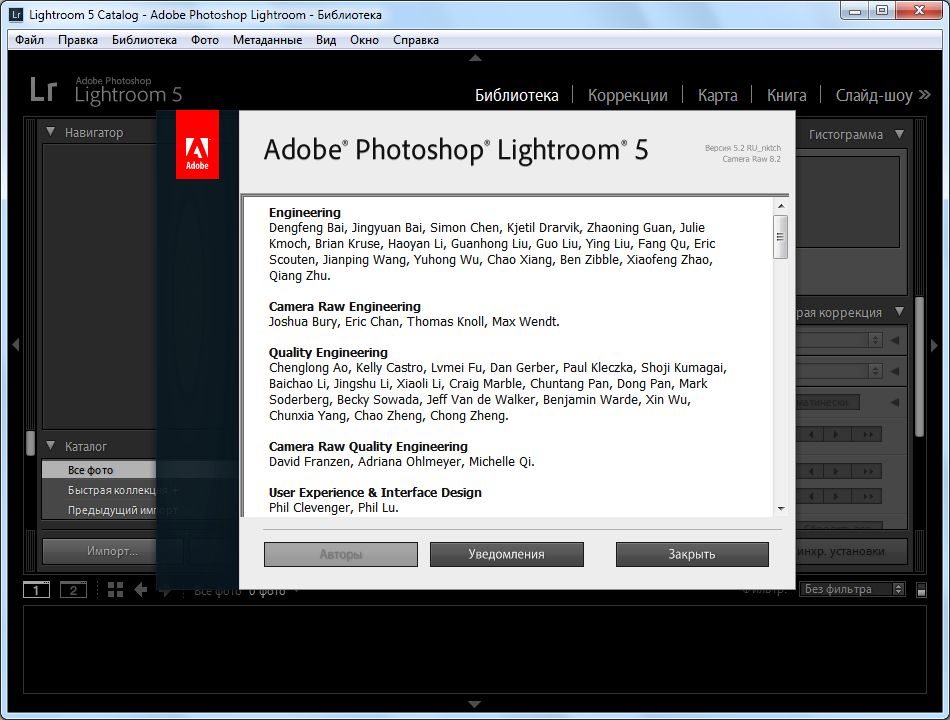Collapse the Навигатор panel
Image resolution: width=950 pixels, height=720 pixels.
[50, 131]
